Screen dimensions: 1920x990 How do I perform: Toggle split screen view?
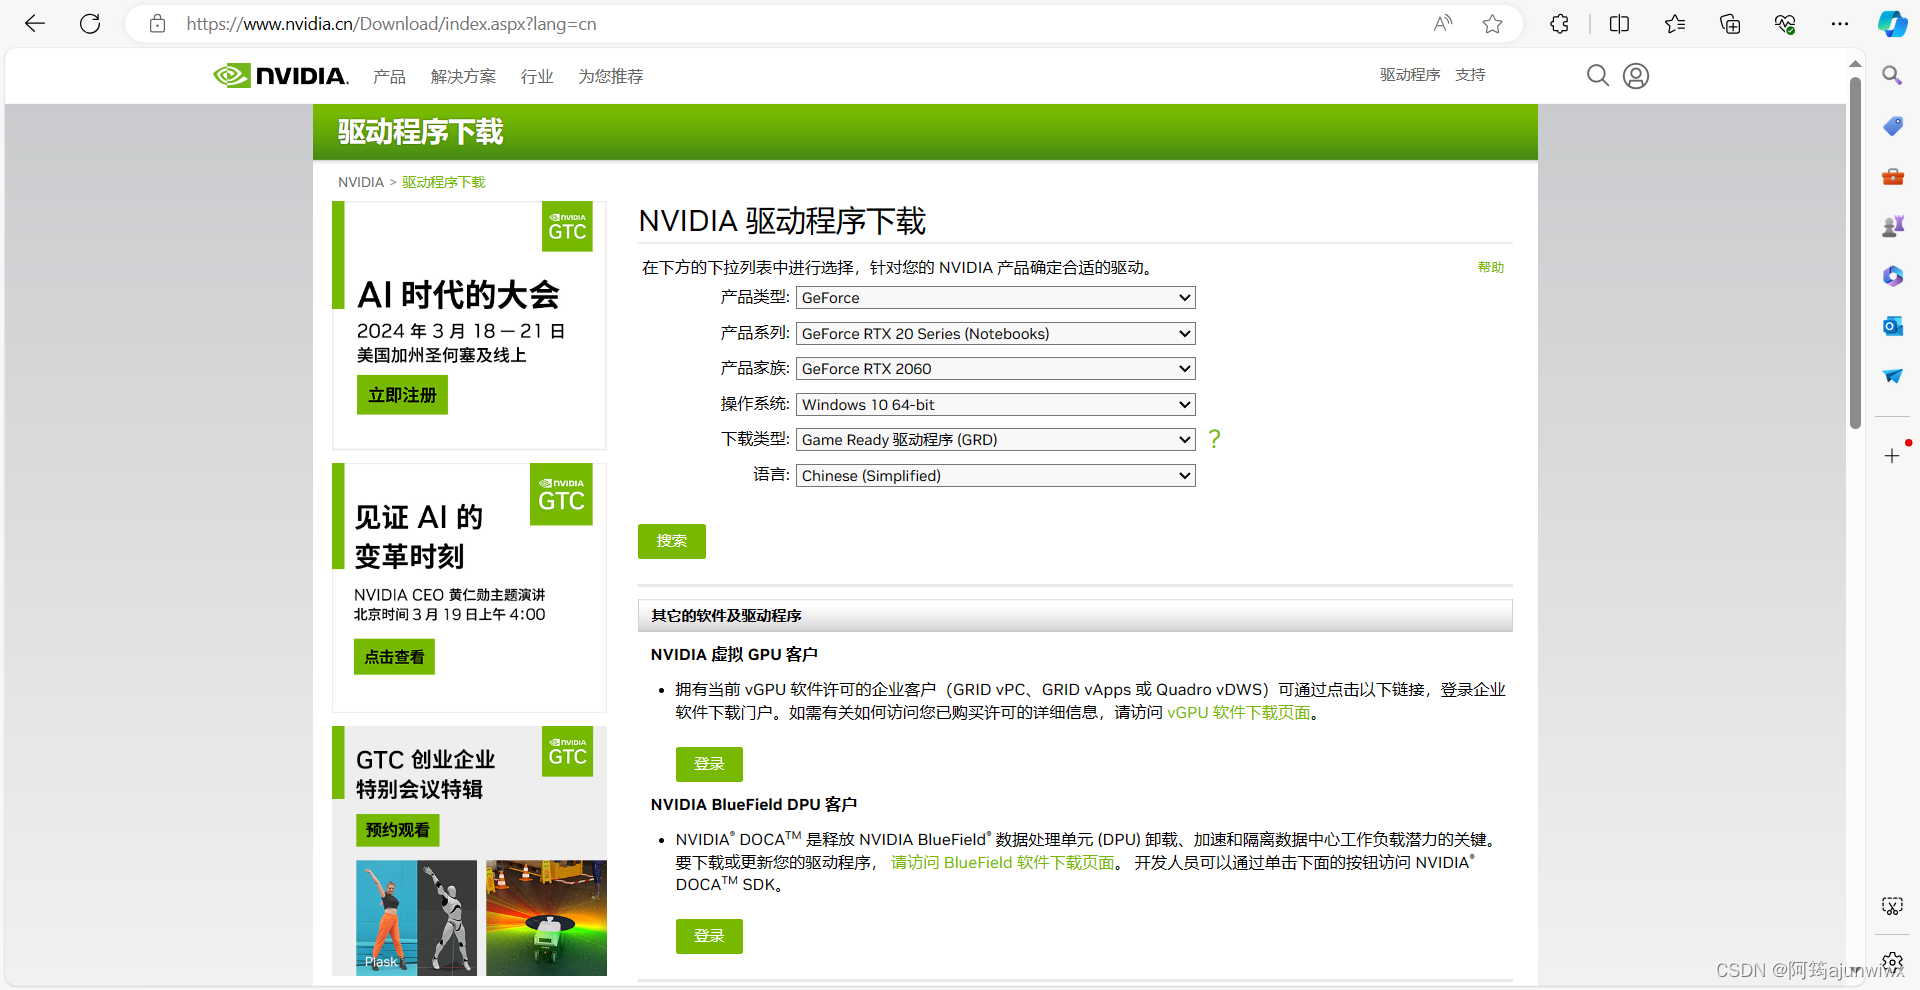click(1620, 24)
